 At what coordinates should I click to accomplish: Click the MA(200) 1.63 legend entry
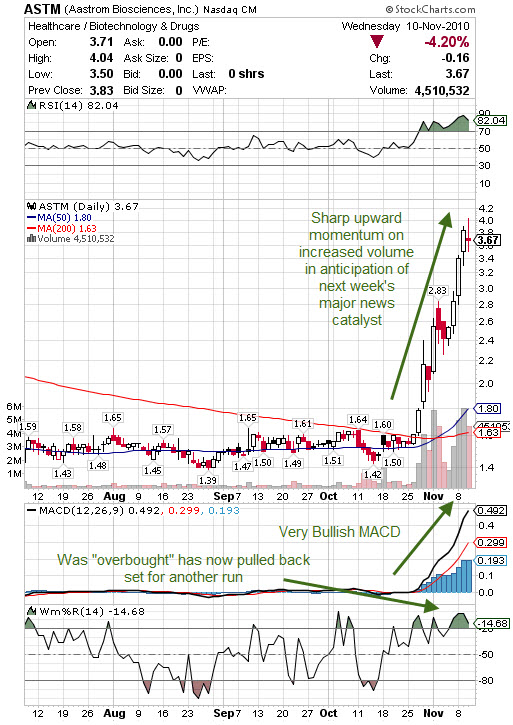(x=62, y=228)
